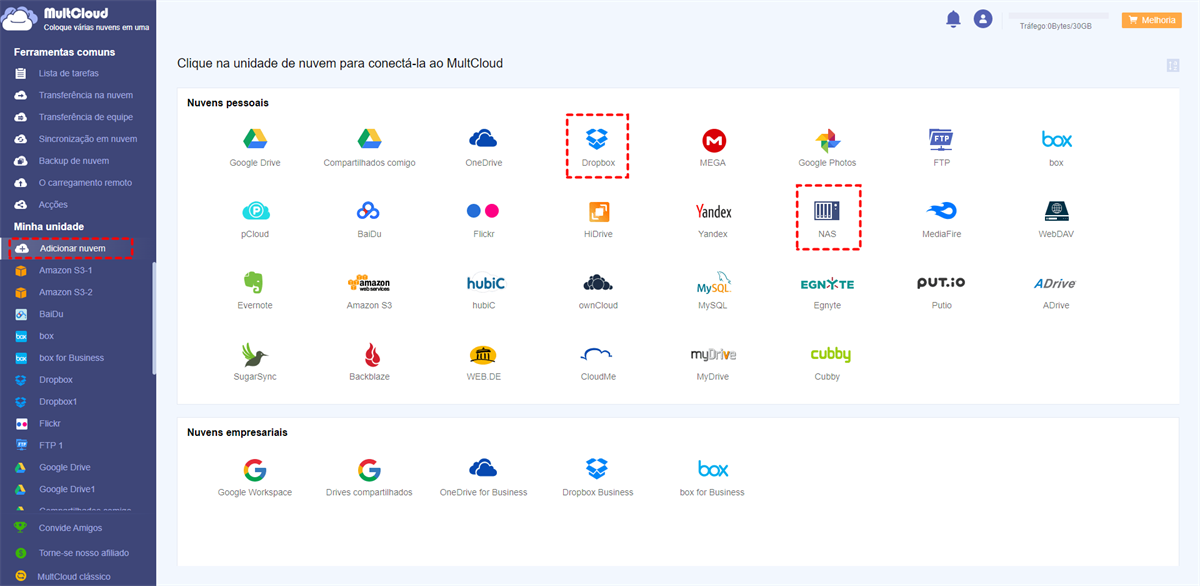The width and height of the screenshot is (1200, 586).
Task: Select Drives compartilhados business option
Action: 369,470
